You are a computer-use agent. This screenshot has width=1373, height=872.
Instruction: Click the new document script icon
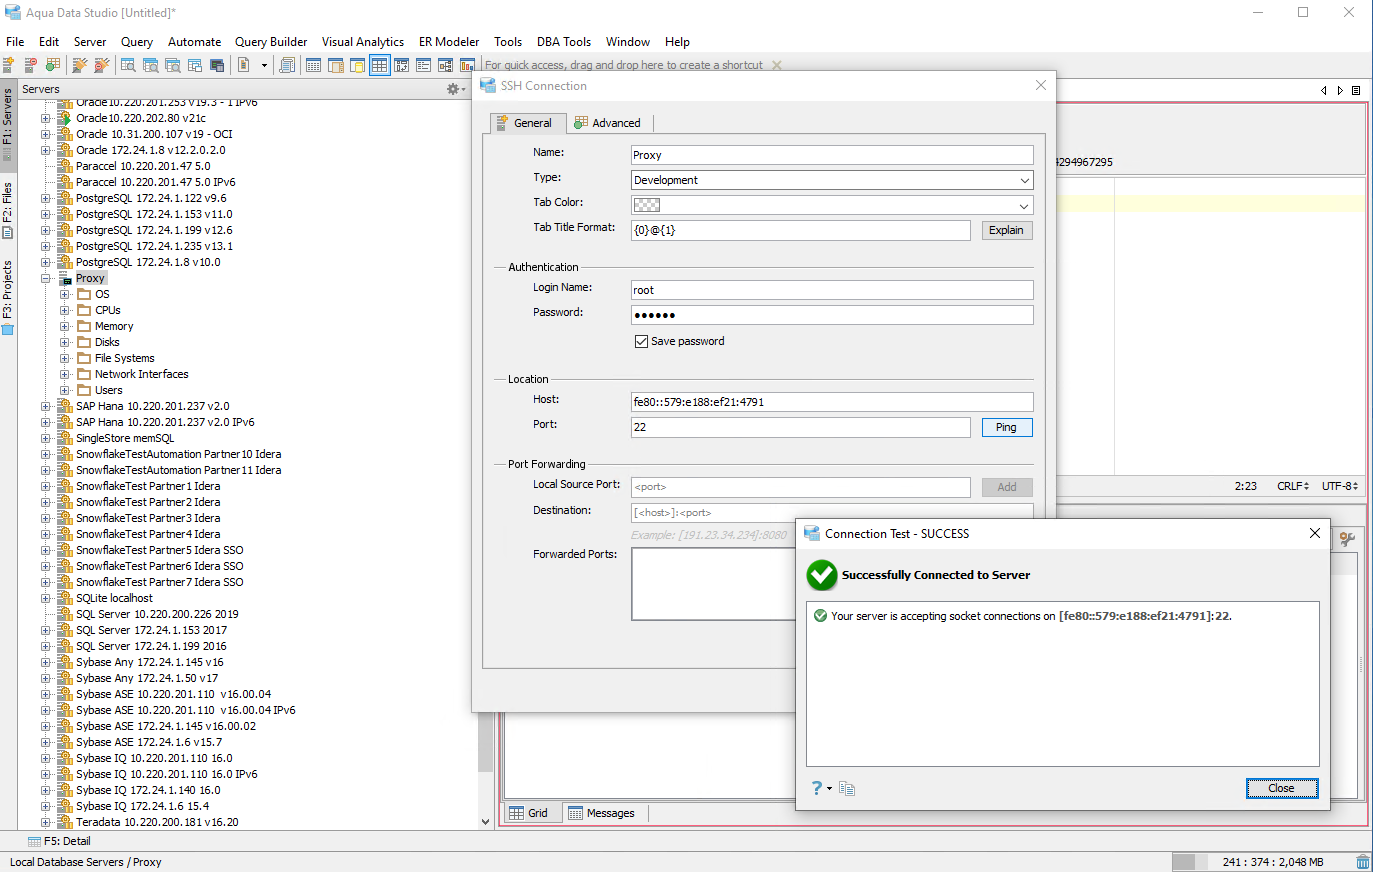click(x=243, y=65)
